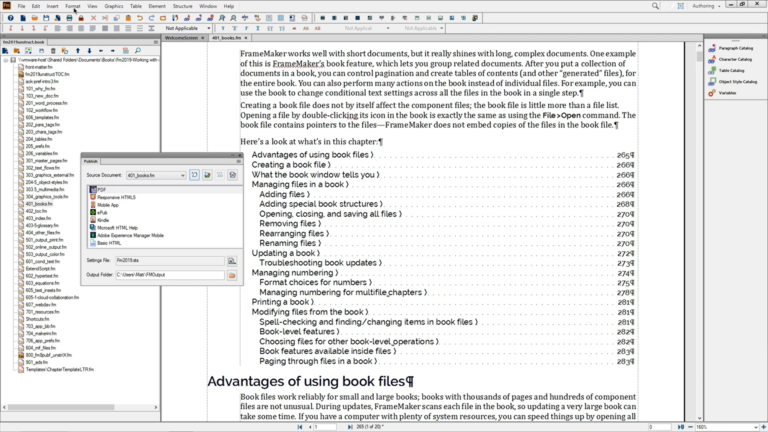
Task: Select 402_toc.fm in the book tree
Action: click(x=36, y=211)
